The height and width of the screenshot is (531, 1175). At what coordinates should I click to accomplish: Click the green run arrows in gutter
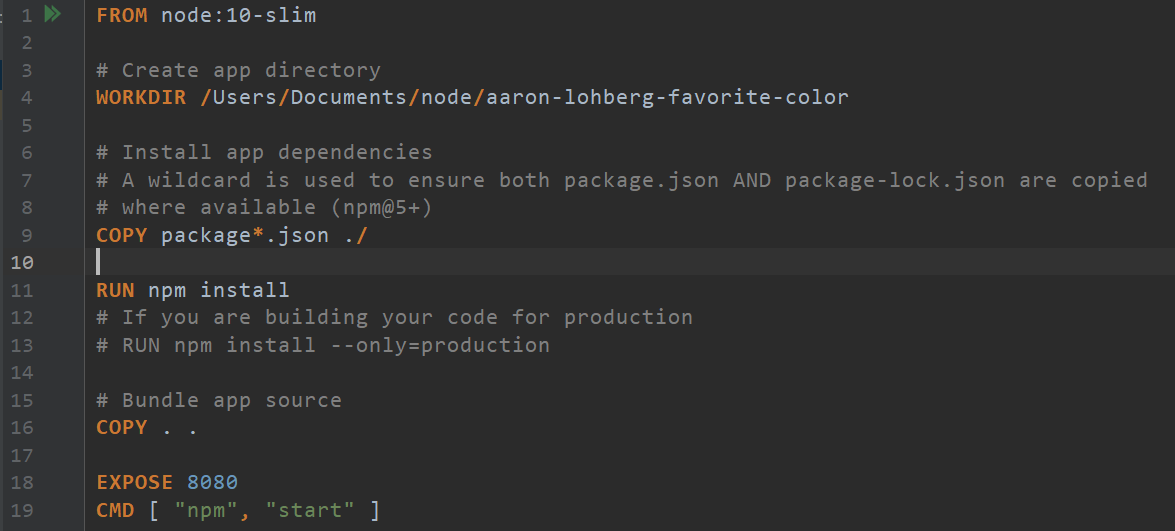click(53, 15)
